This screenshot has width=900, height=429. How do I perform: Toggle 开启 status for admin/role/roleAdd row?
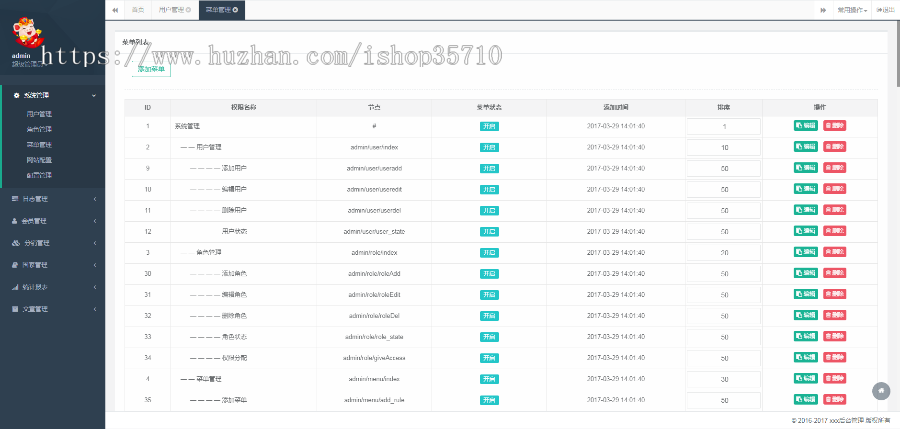[x=489, y=274]
